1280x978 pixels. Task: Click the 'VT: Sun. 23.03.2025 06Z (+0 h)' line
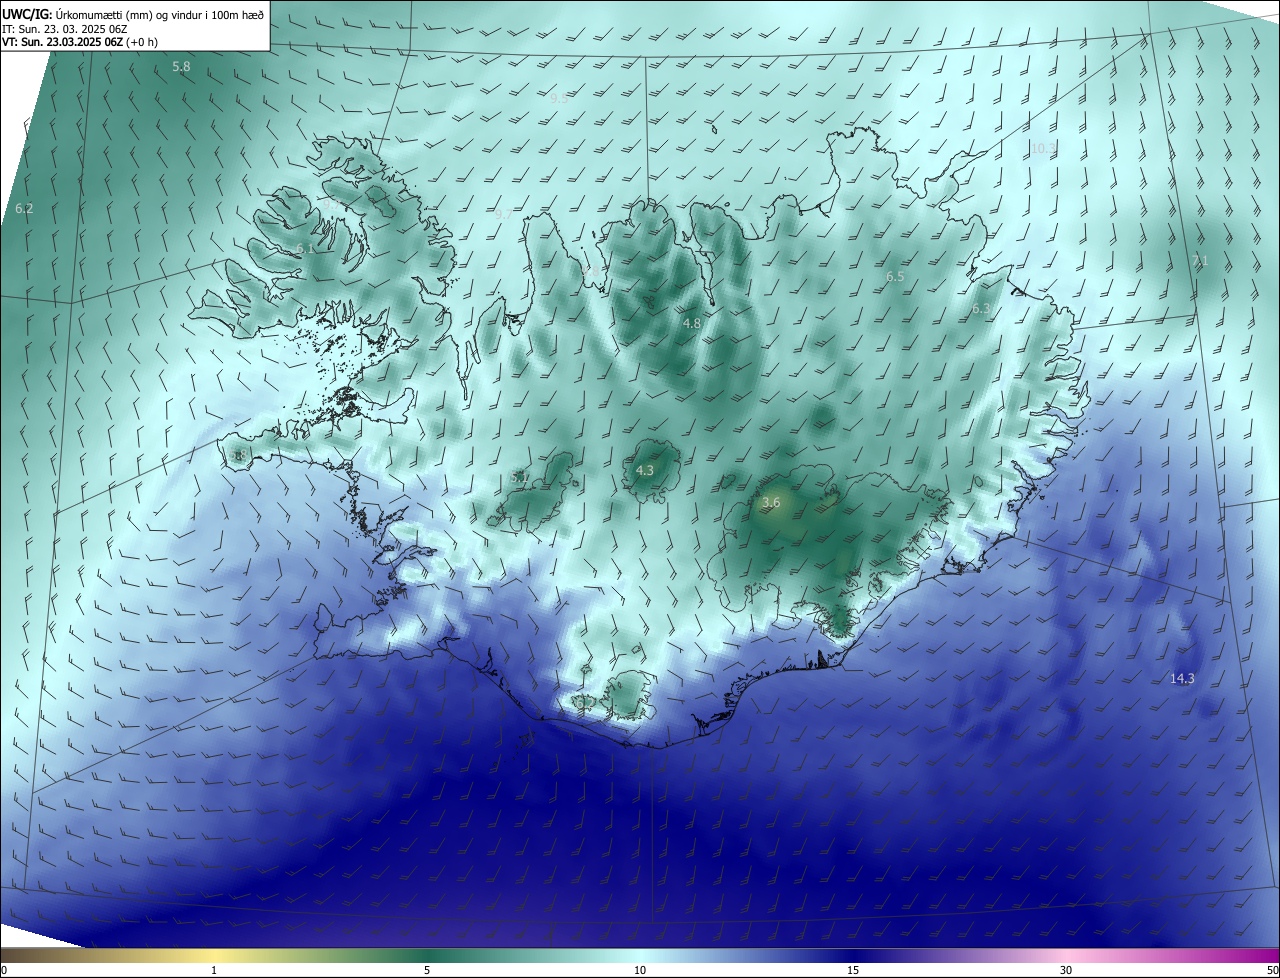(80, 42)
